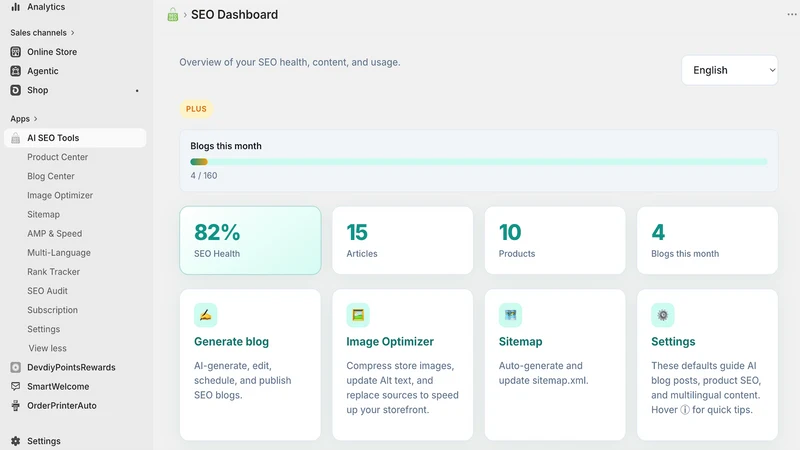Open the Settings card title
The image size is (800, 450).
(x=673, y=342)
